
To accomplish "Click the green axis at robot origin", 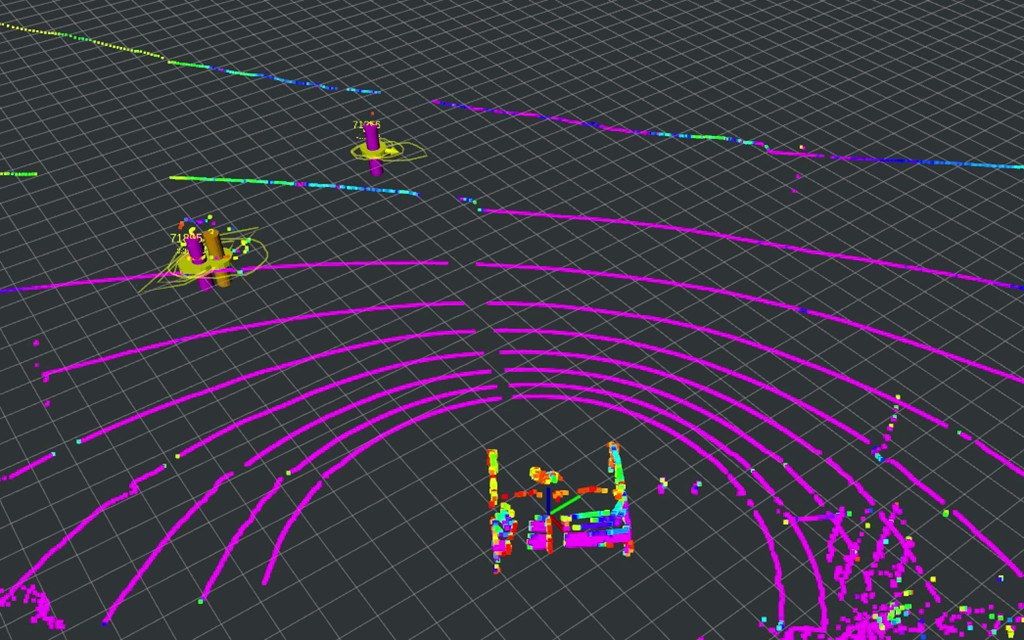I will pos(567,505).
